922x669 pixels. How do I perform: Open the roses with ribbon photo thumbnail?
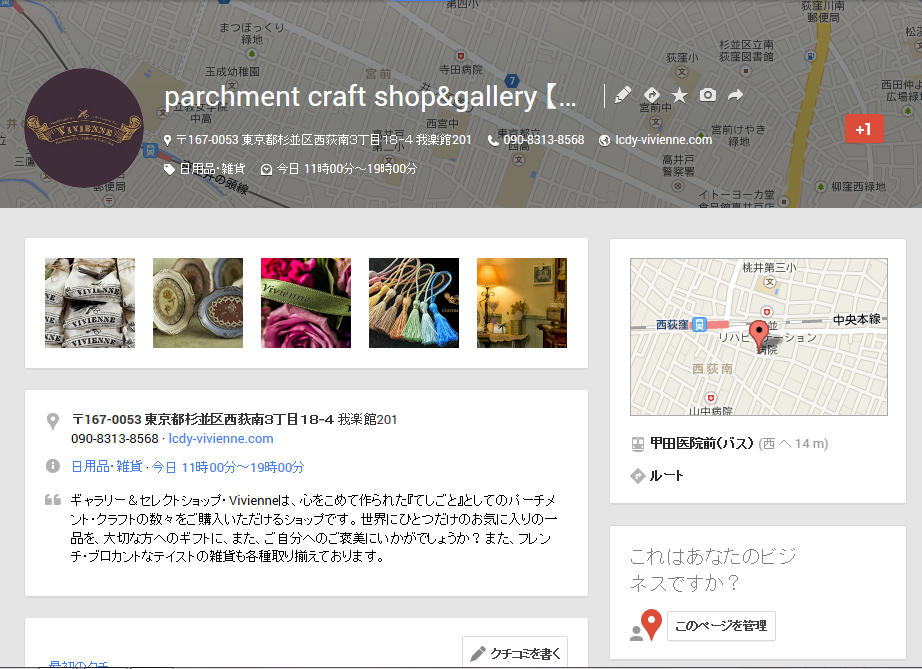(306, 303)
